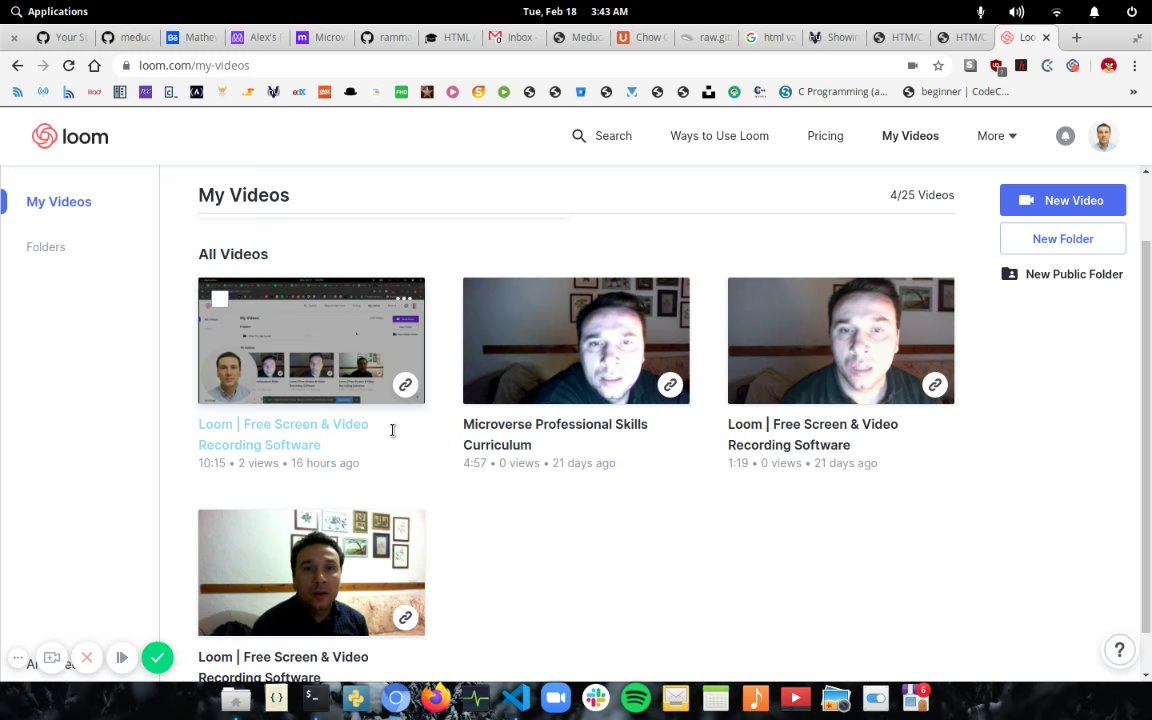The image size is (1152, 720).
Task: Open Firefox from the dock
Action: point(436,697)
